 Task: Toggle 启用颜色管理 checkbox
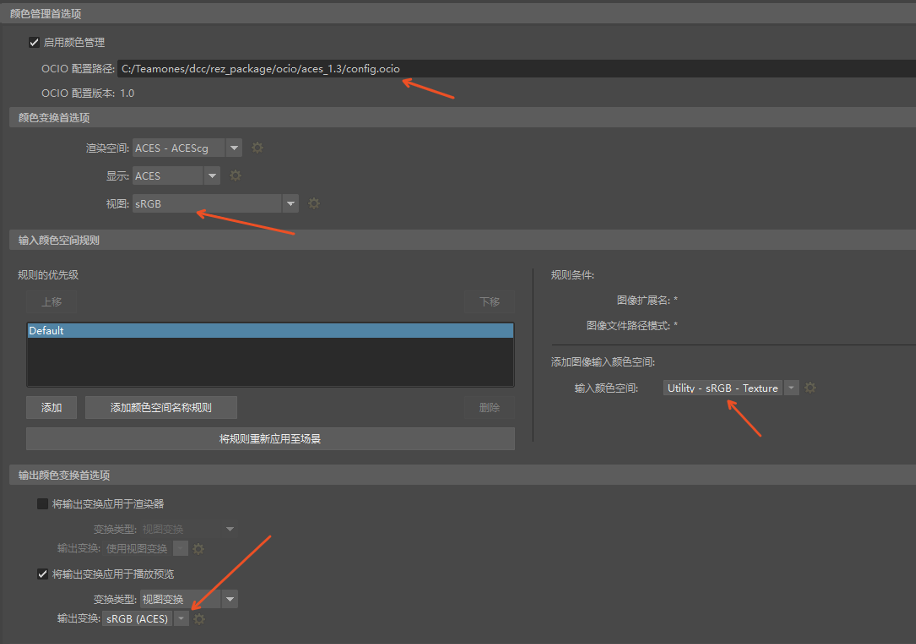coord(35,42)
